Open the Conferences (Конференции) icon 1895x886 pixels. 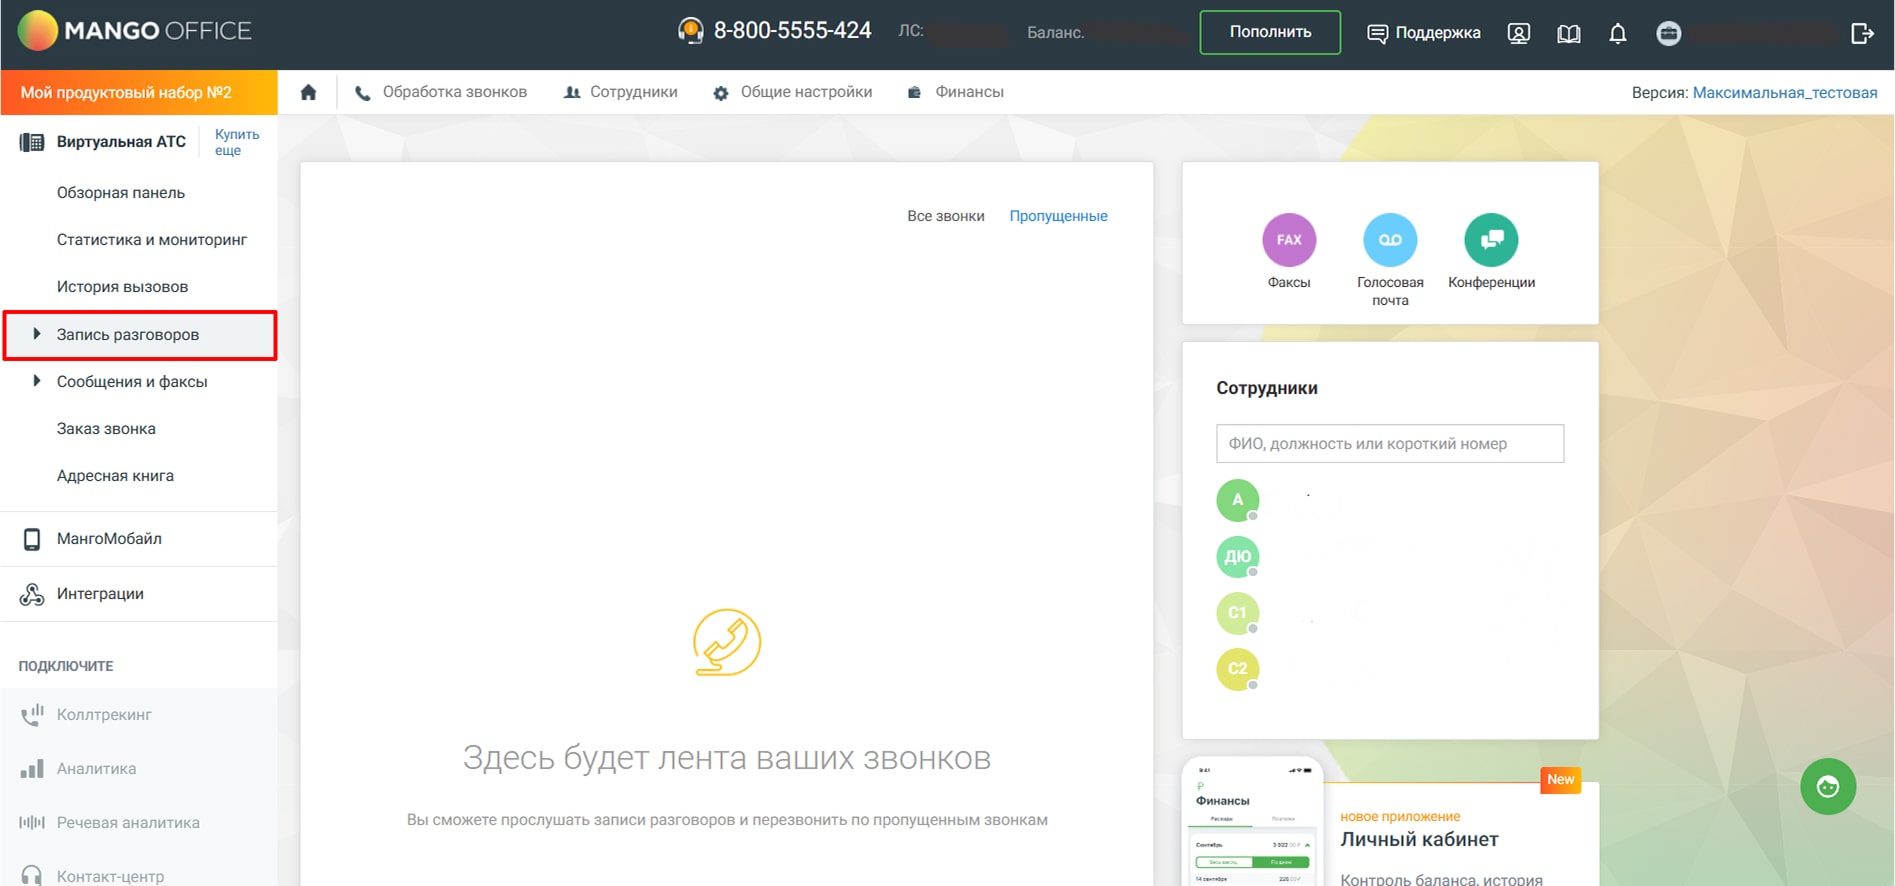1490,240
